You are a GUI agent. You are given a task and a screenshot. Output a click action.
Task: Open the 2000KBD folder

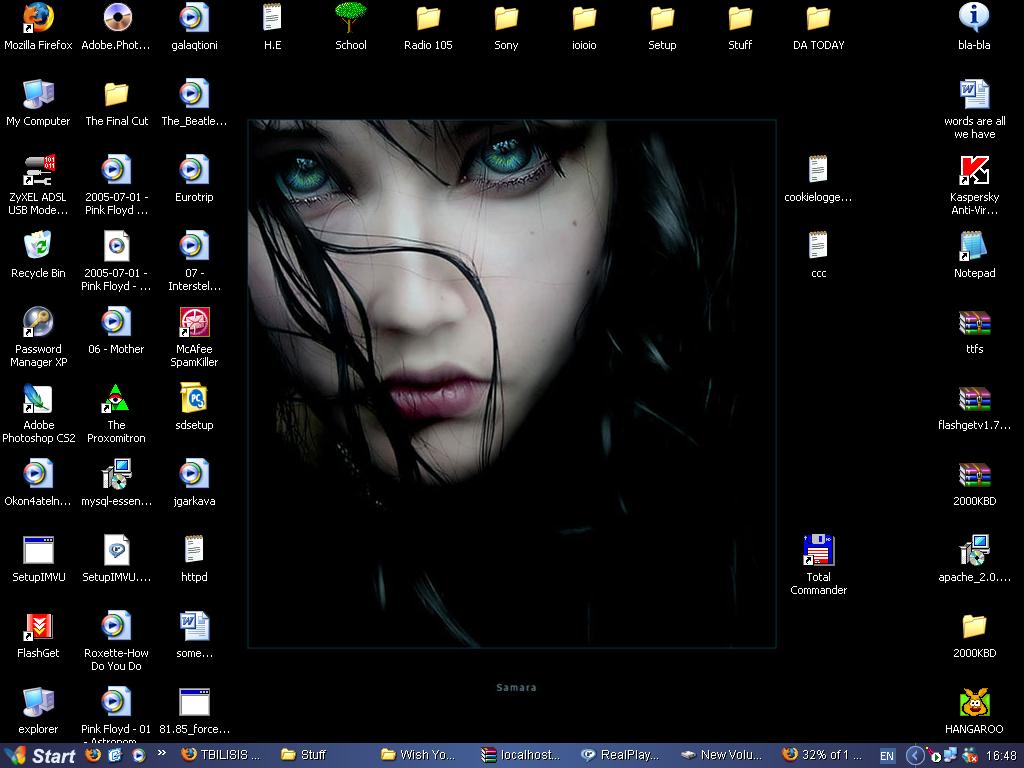[x=974, y=626]
